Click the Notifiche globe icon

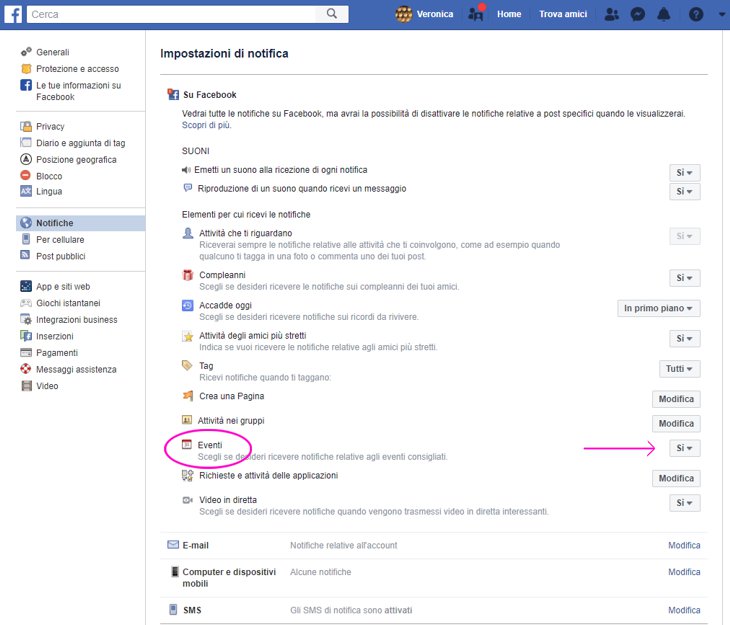pos(26,223)
